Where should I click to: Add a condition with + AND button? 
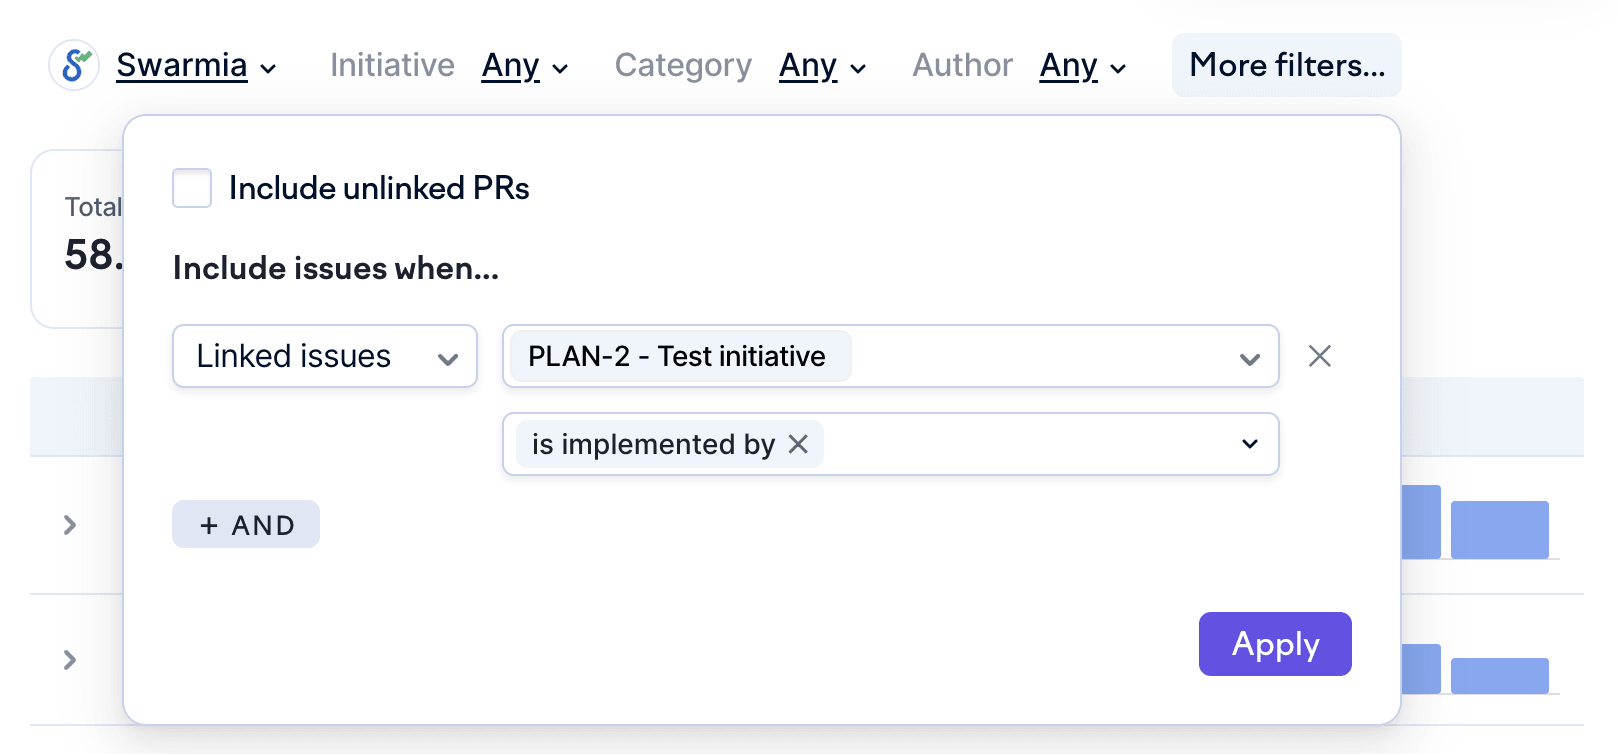[x=246, y=525]
